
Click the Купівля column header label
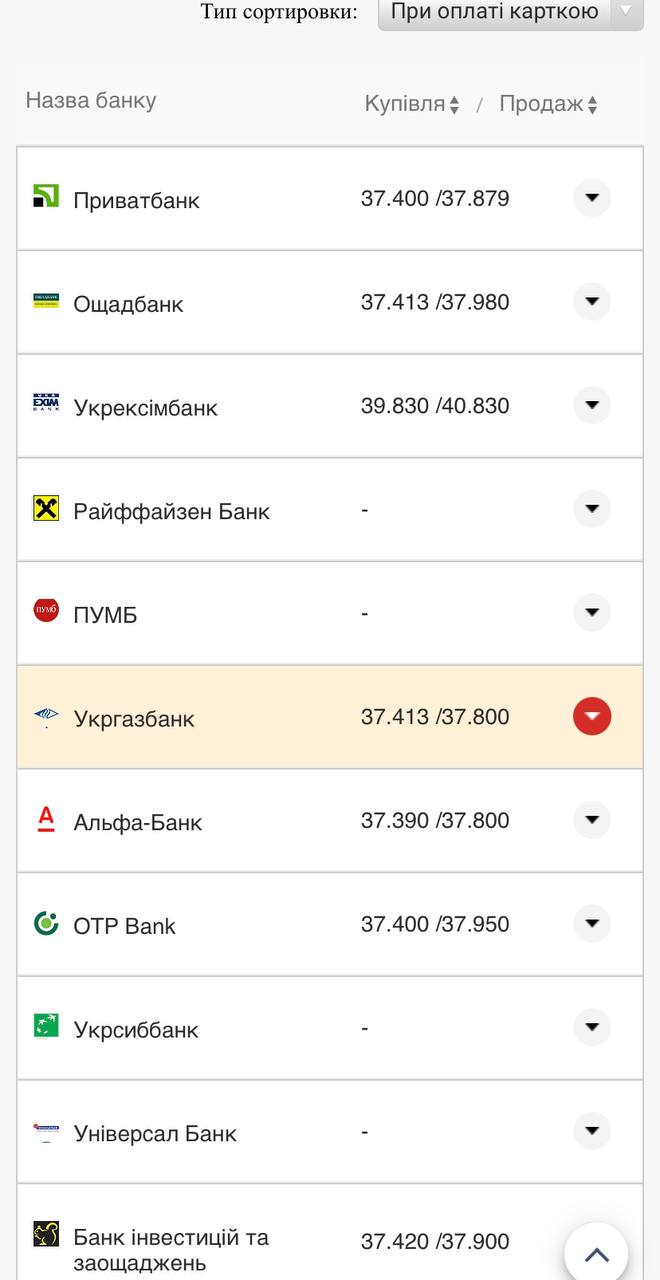click(403, 102)
